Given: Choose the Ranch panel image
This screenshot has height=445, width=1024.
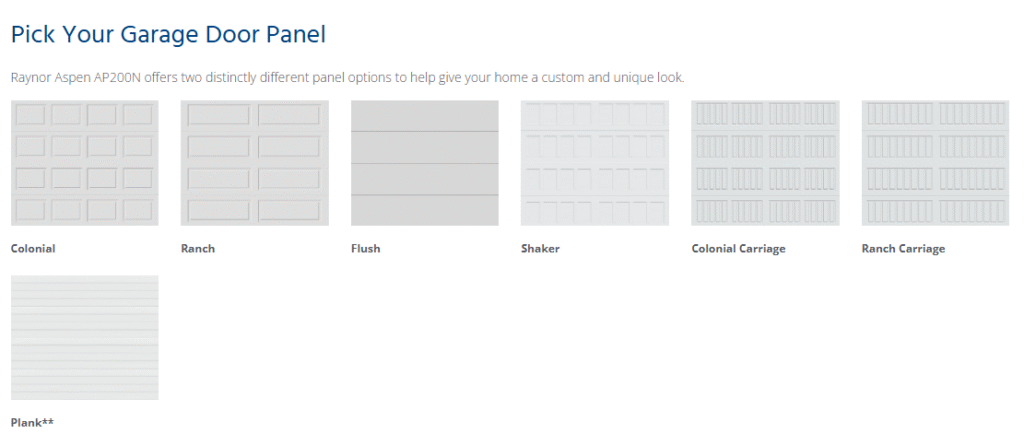Looking at the screenshot, I should [255, 163].
